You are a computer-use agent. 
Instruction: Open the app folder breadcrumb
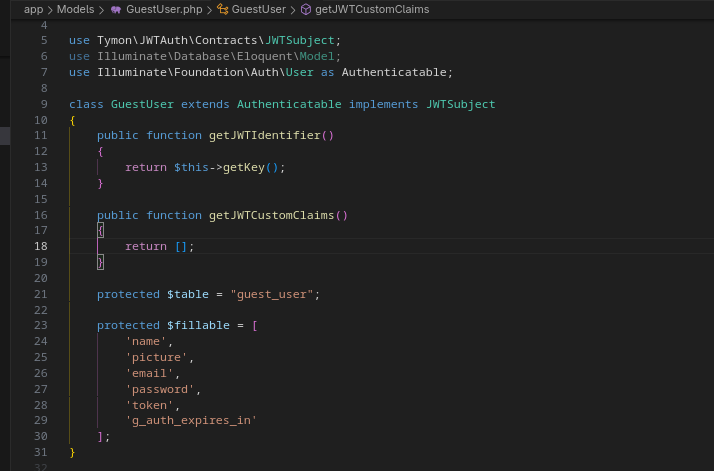33,9
